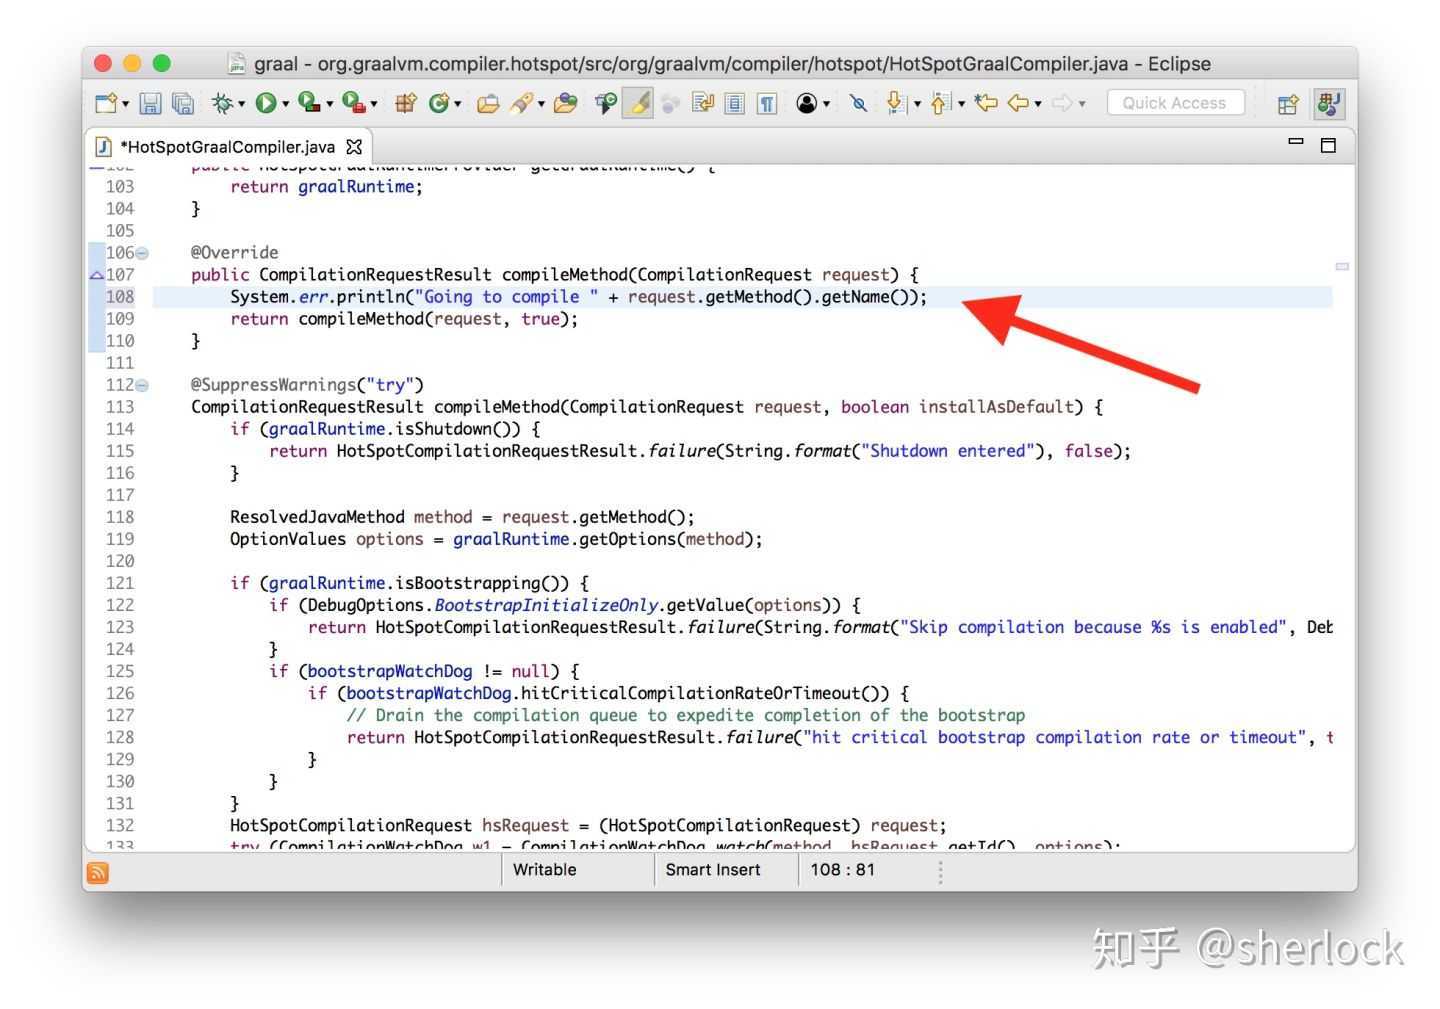Open the dropdown beside the user profile icon
This screenshot has height=1009, width=1440.
826,104
